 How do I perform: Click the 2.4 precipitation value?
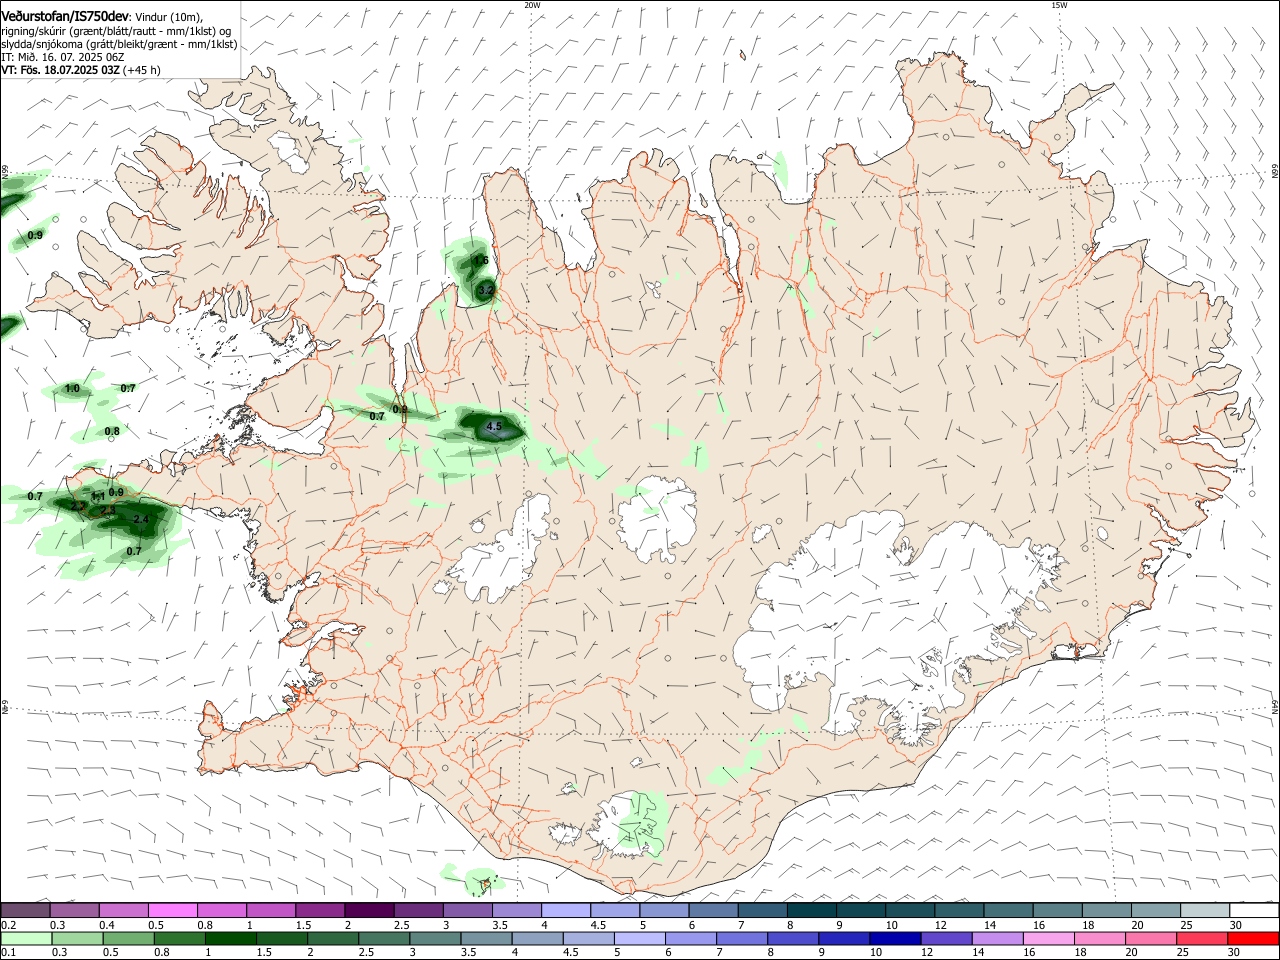pos(141,520)
